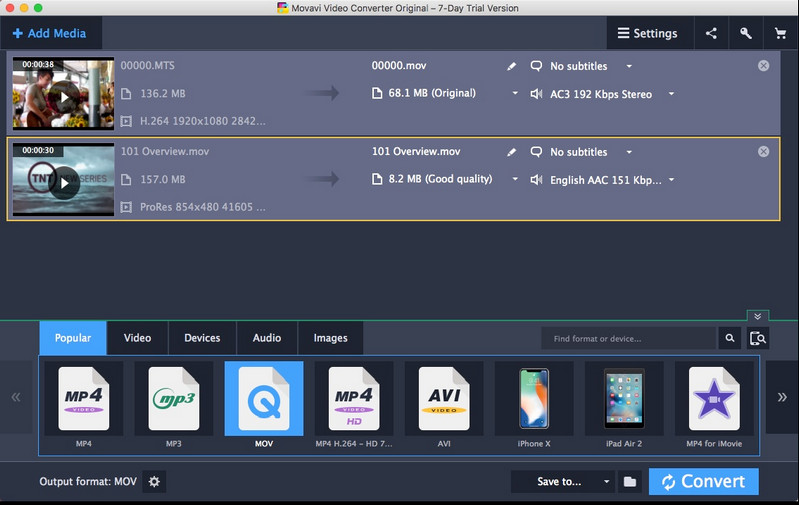
Task: Edit output name 00000.mov with pencil icon
Action: click(x=512, y=66)
